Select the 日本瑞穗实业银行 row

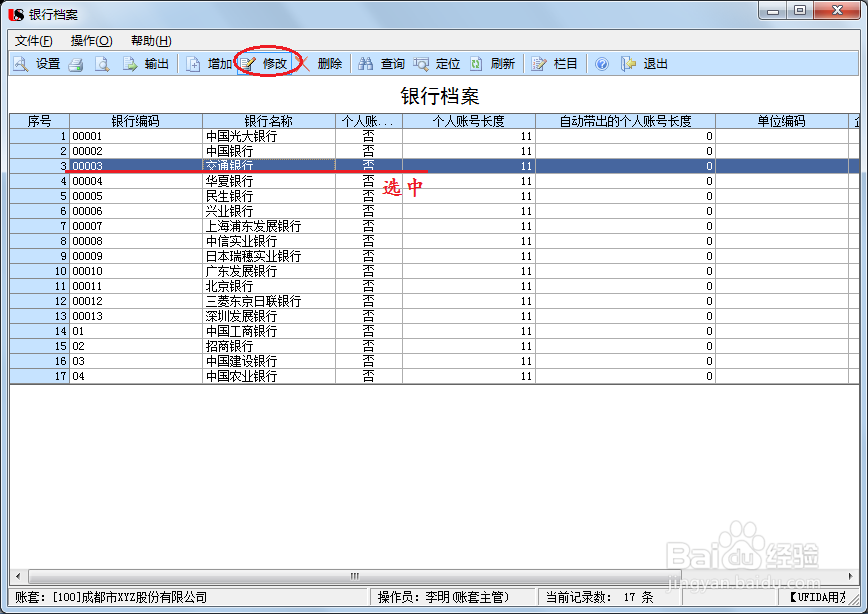pos(435,256)
